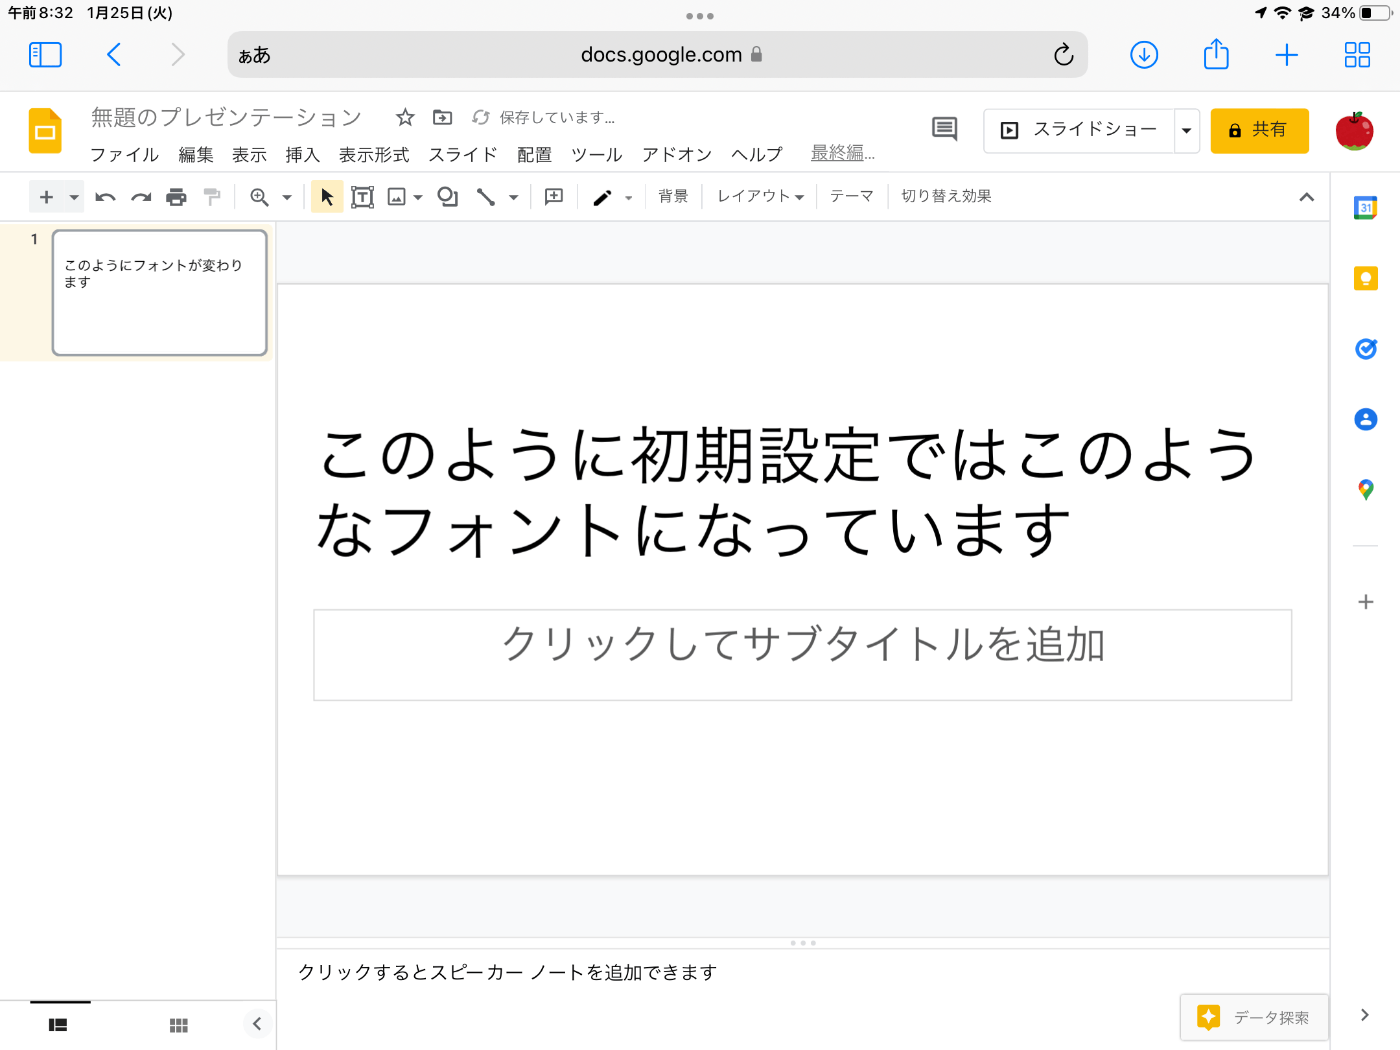Open the ファイル menu
This screenshot has height=1050, width=1400.
125,155
